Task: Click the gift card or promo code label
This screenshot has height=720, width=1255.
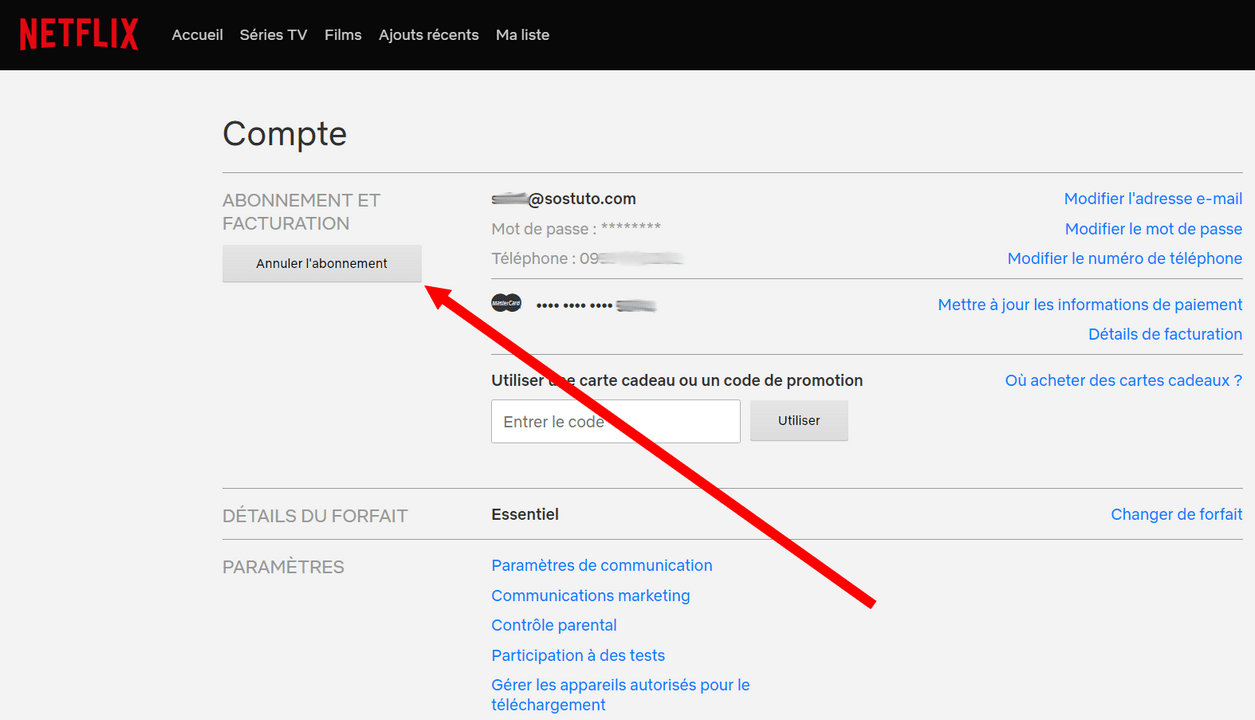Action: coord(677,381)
